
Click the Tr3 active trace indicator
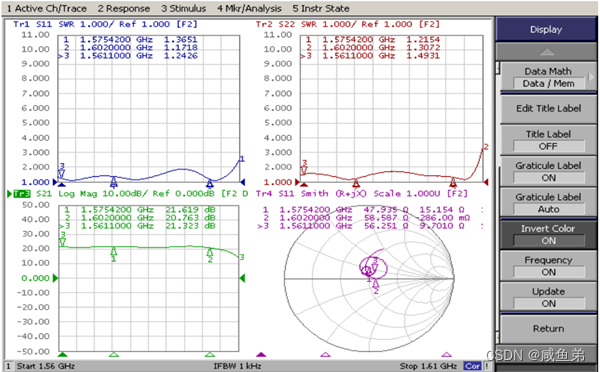tap(21, 194)
